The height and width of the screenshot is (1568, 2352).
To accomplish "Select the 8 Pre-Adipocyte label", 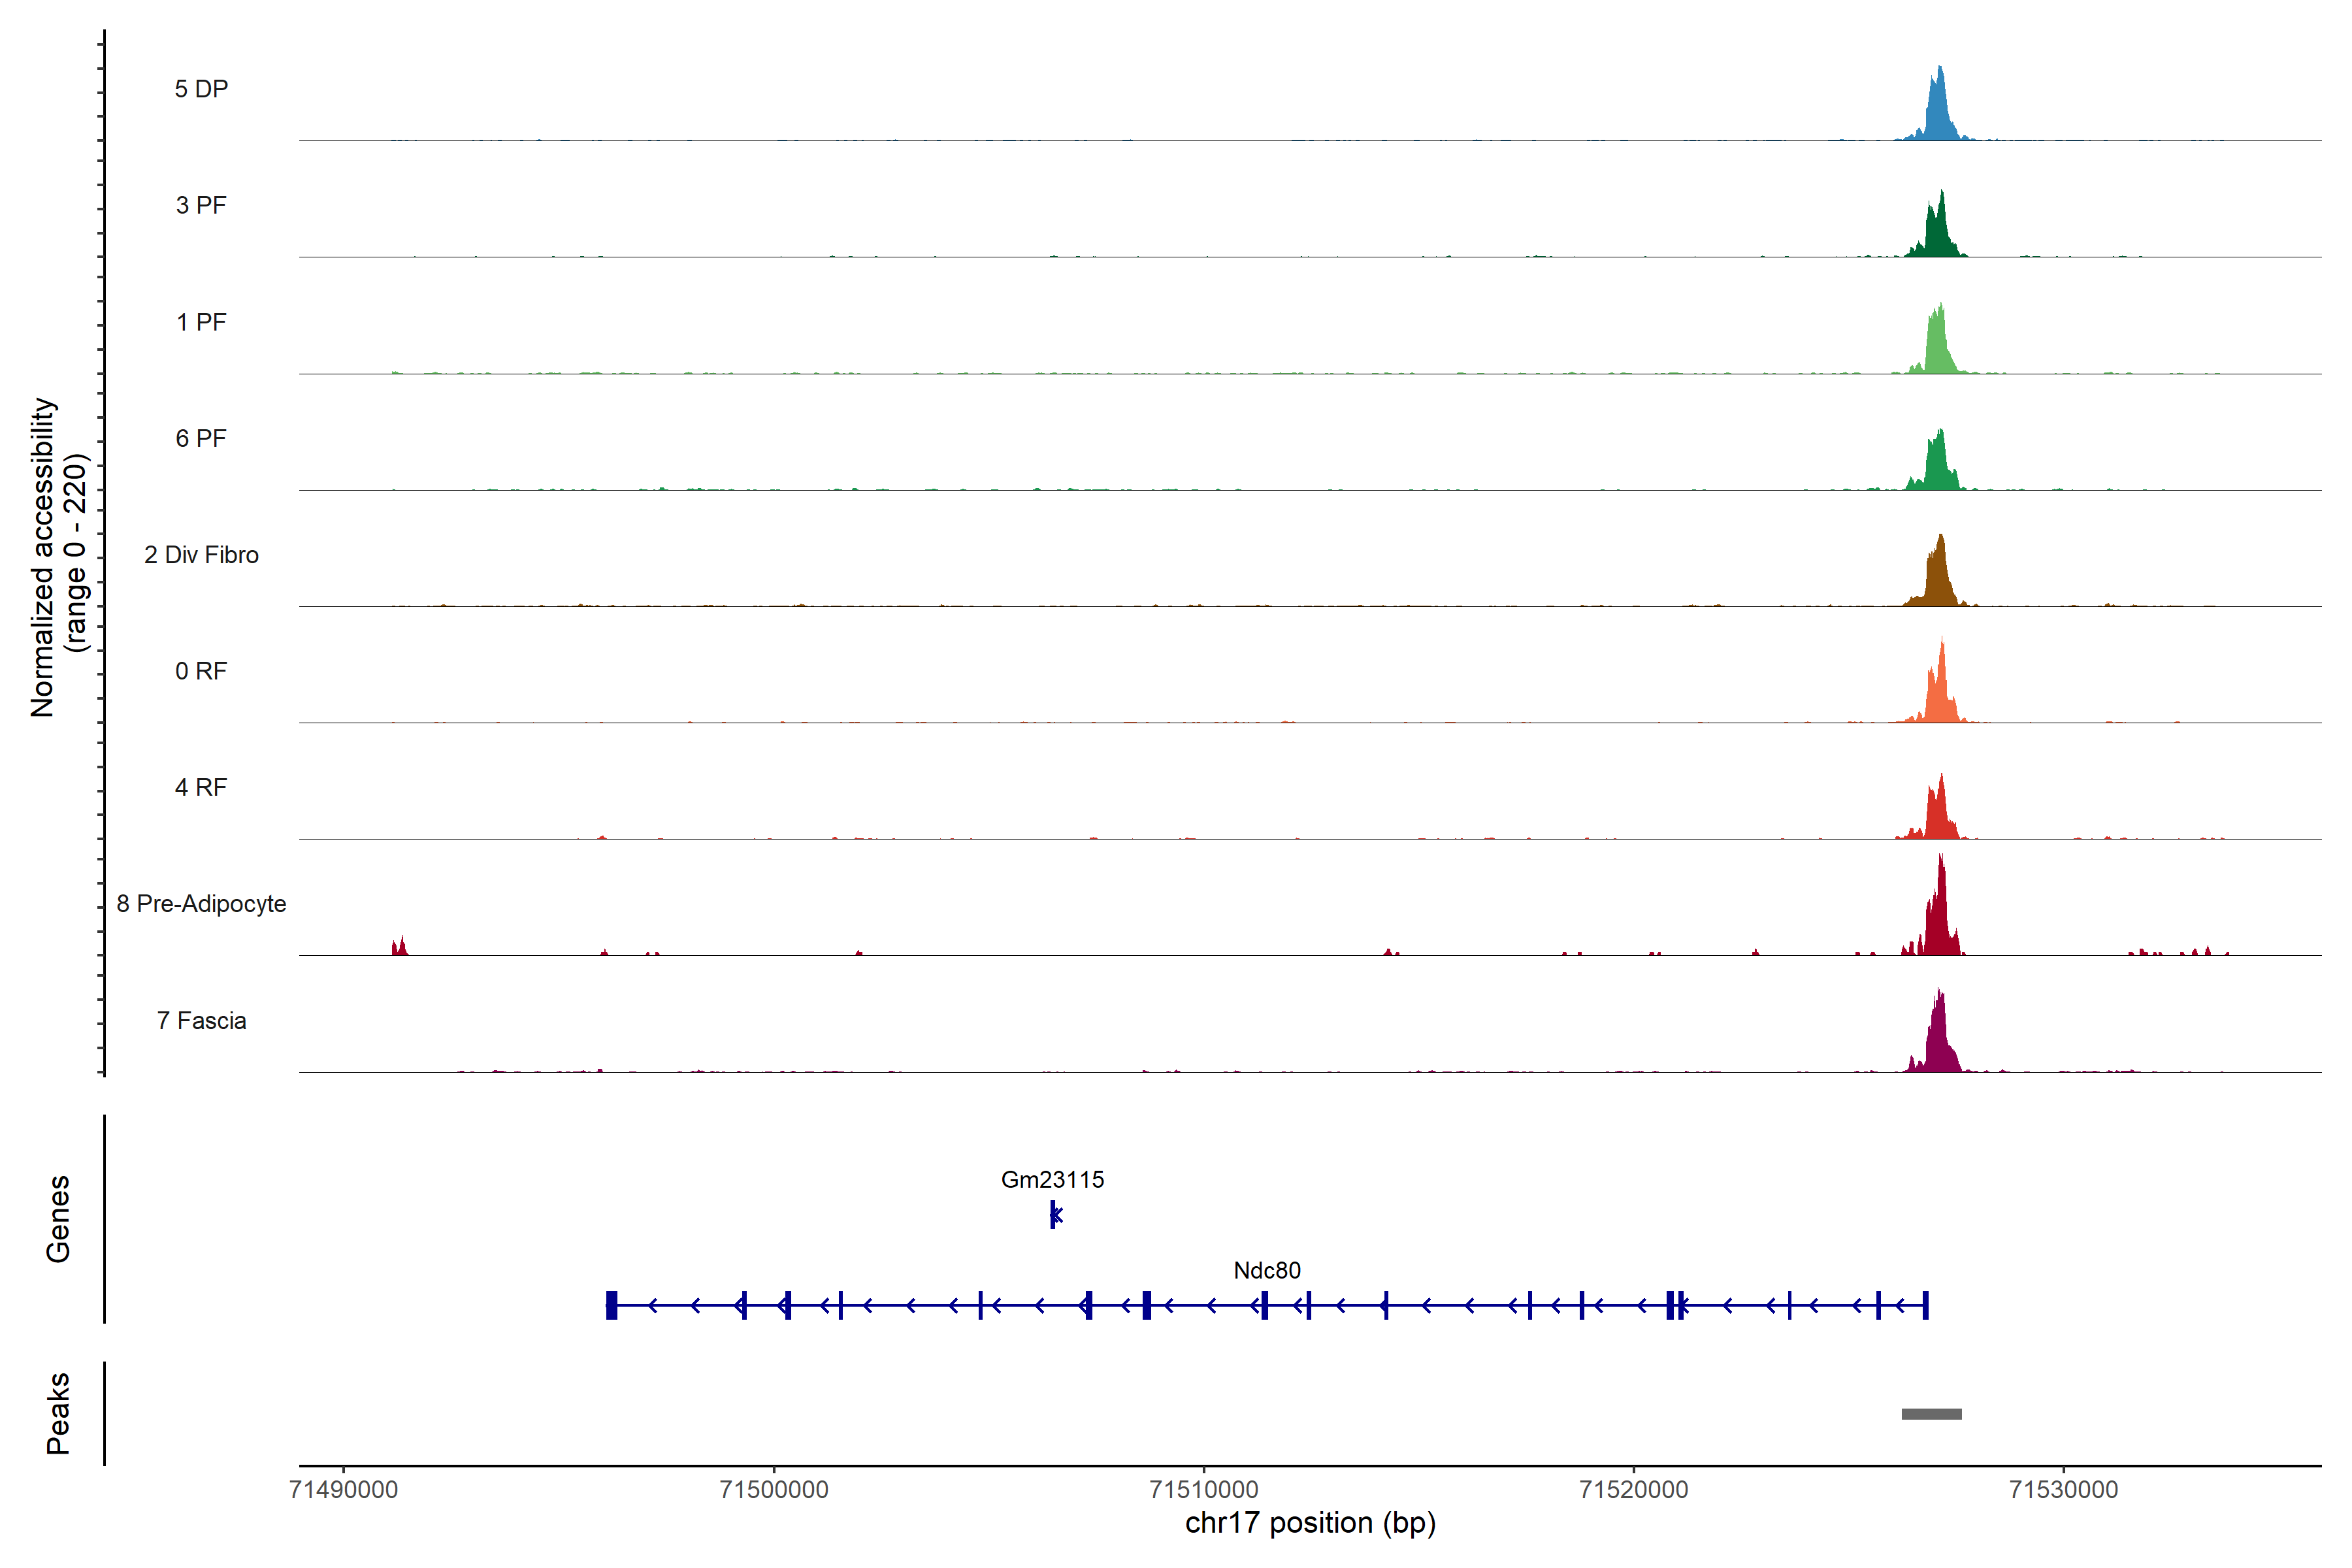I will tap(201, 904).
